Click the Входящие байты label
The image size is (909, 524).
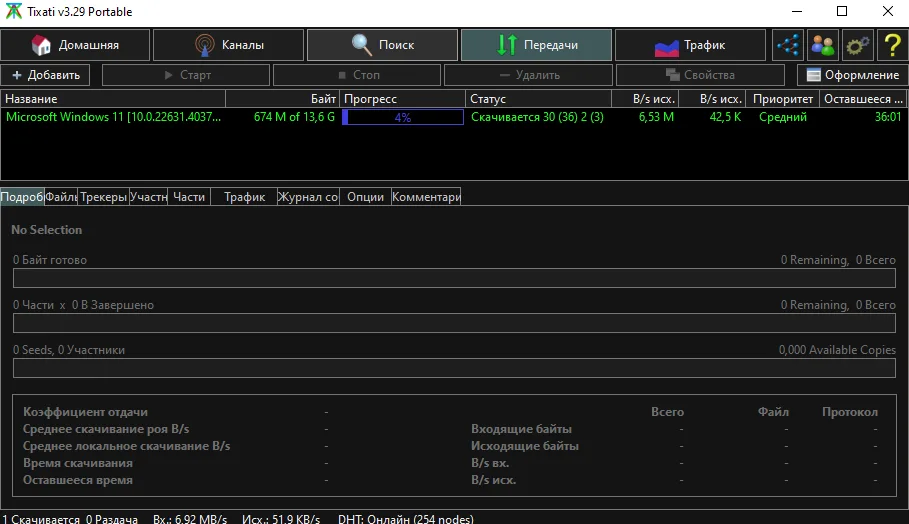[521, 429]
